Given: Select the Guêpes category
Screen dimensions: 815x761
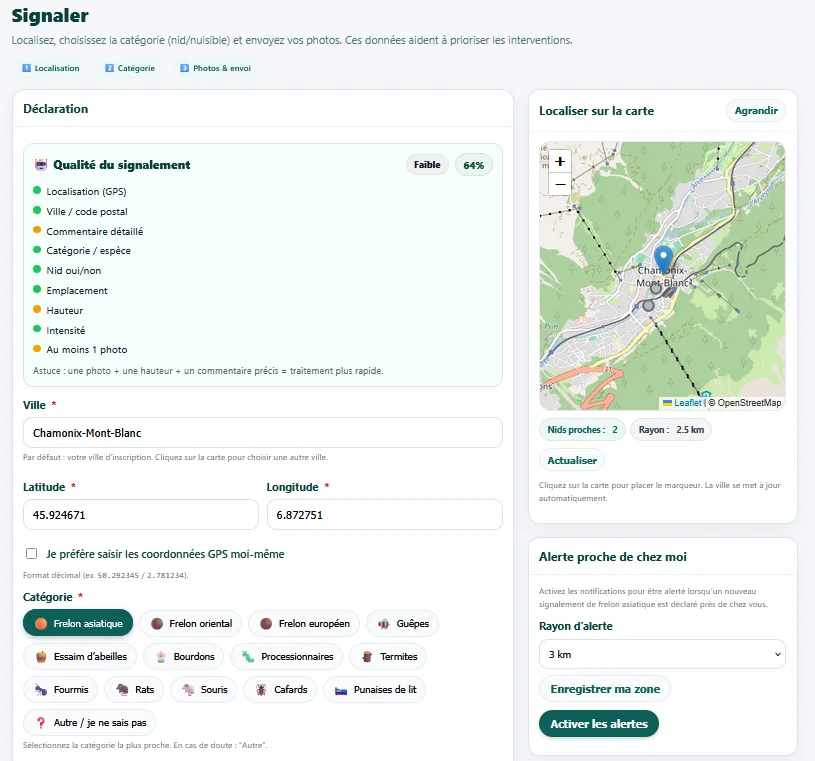Looking at the screenshot, I should [401, 622].
